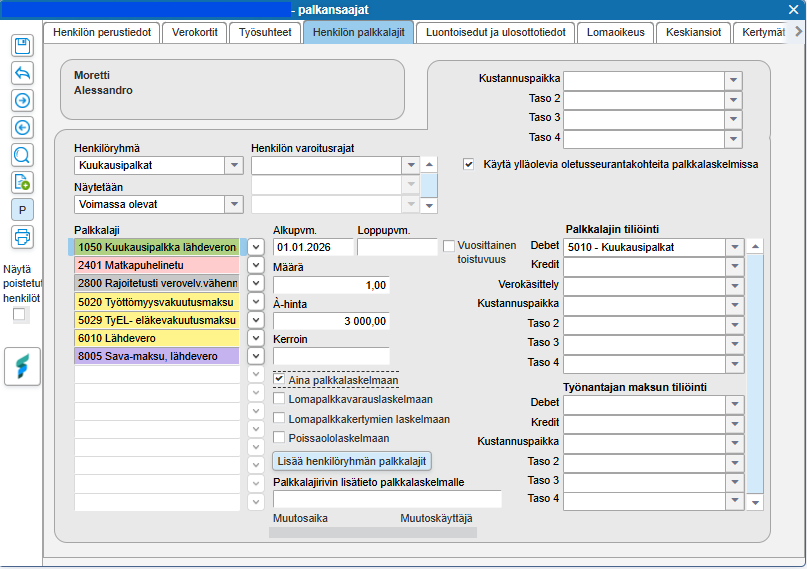Expand 8005 Sava-maksu row dropdown arrow
The width and height of the screenshot is (807, 569).
point(256,356)
